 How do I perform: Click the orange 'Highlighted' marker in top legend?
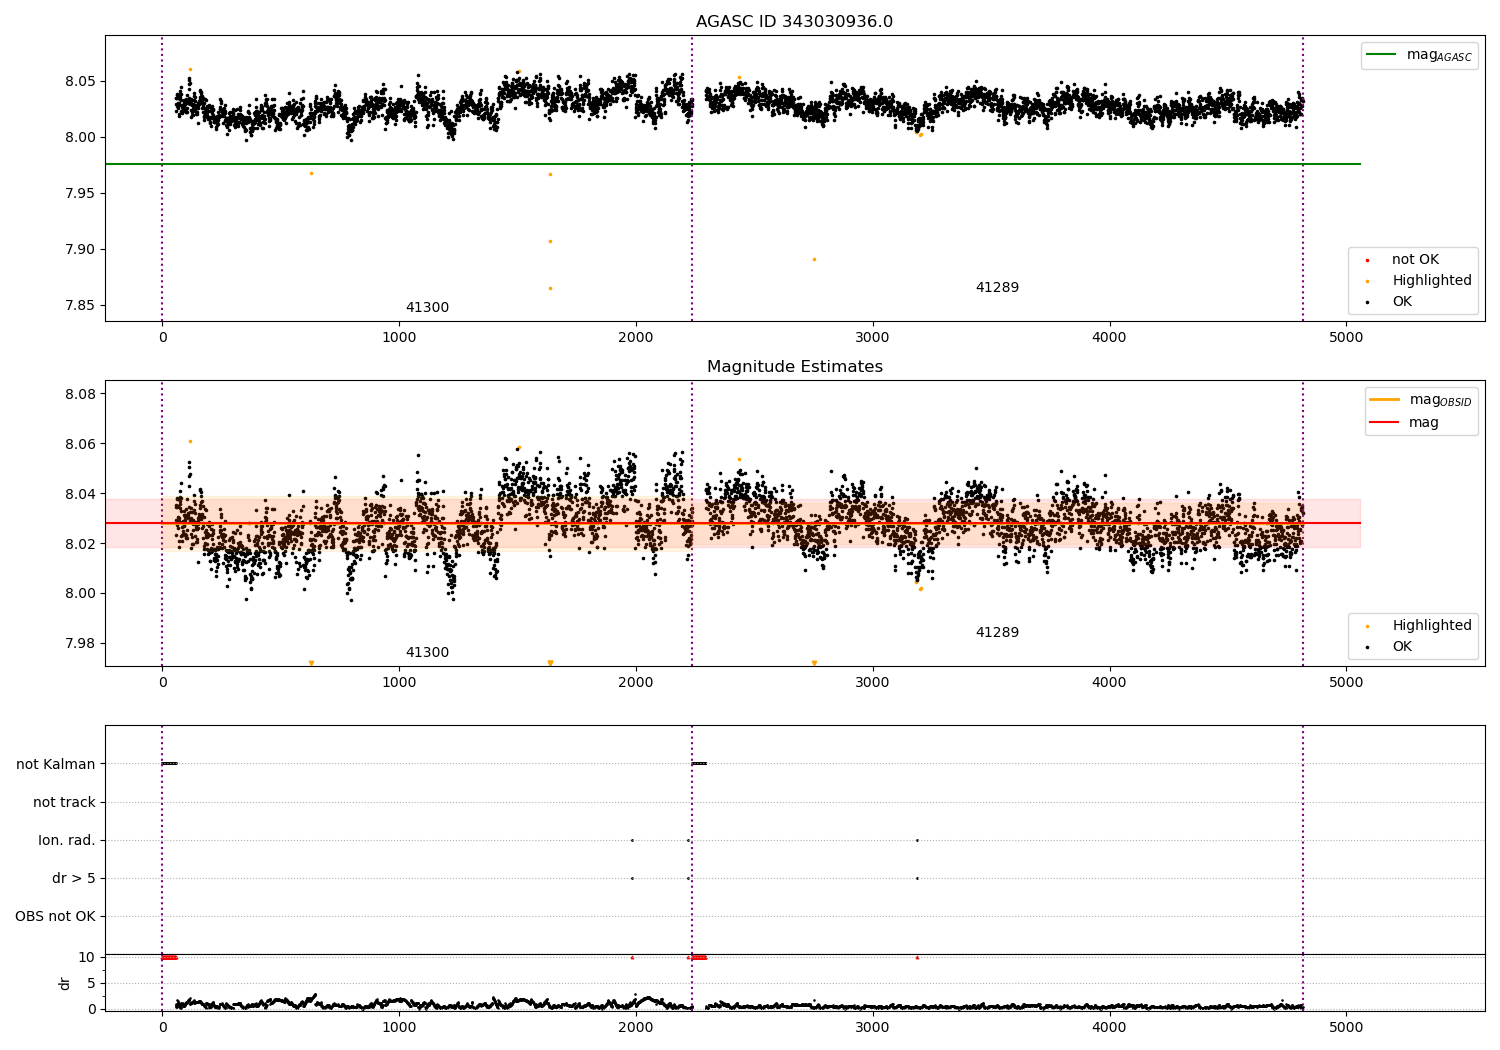click(1367, 281)
